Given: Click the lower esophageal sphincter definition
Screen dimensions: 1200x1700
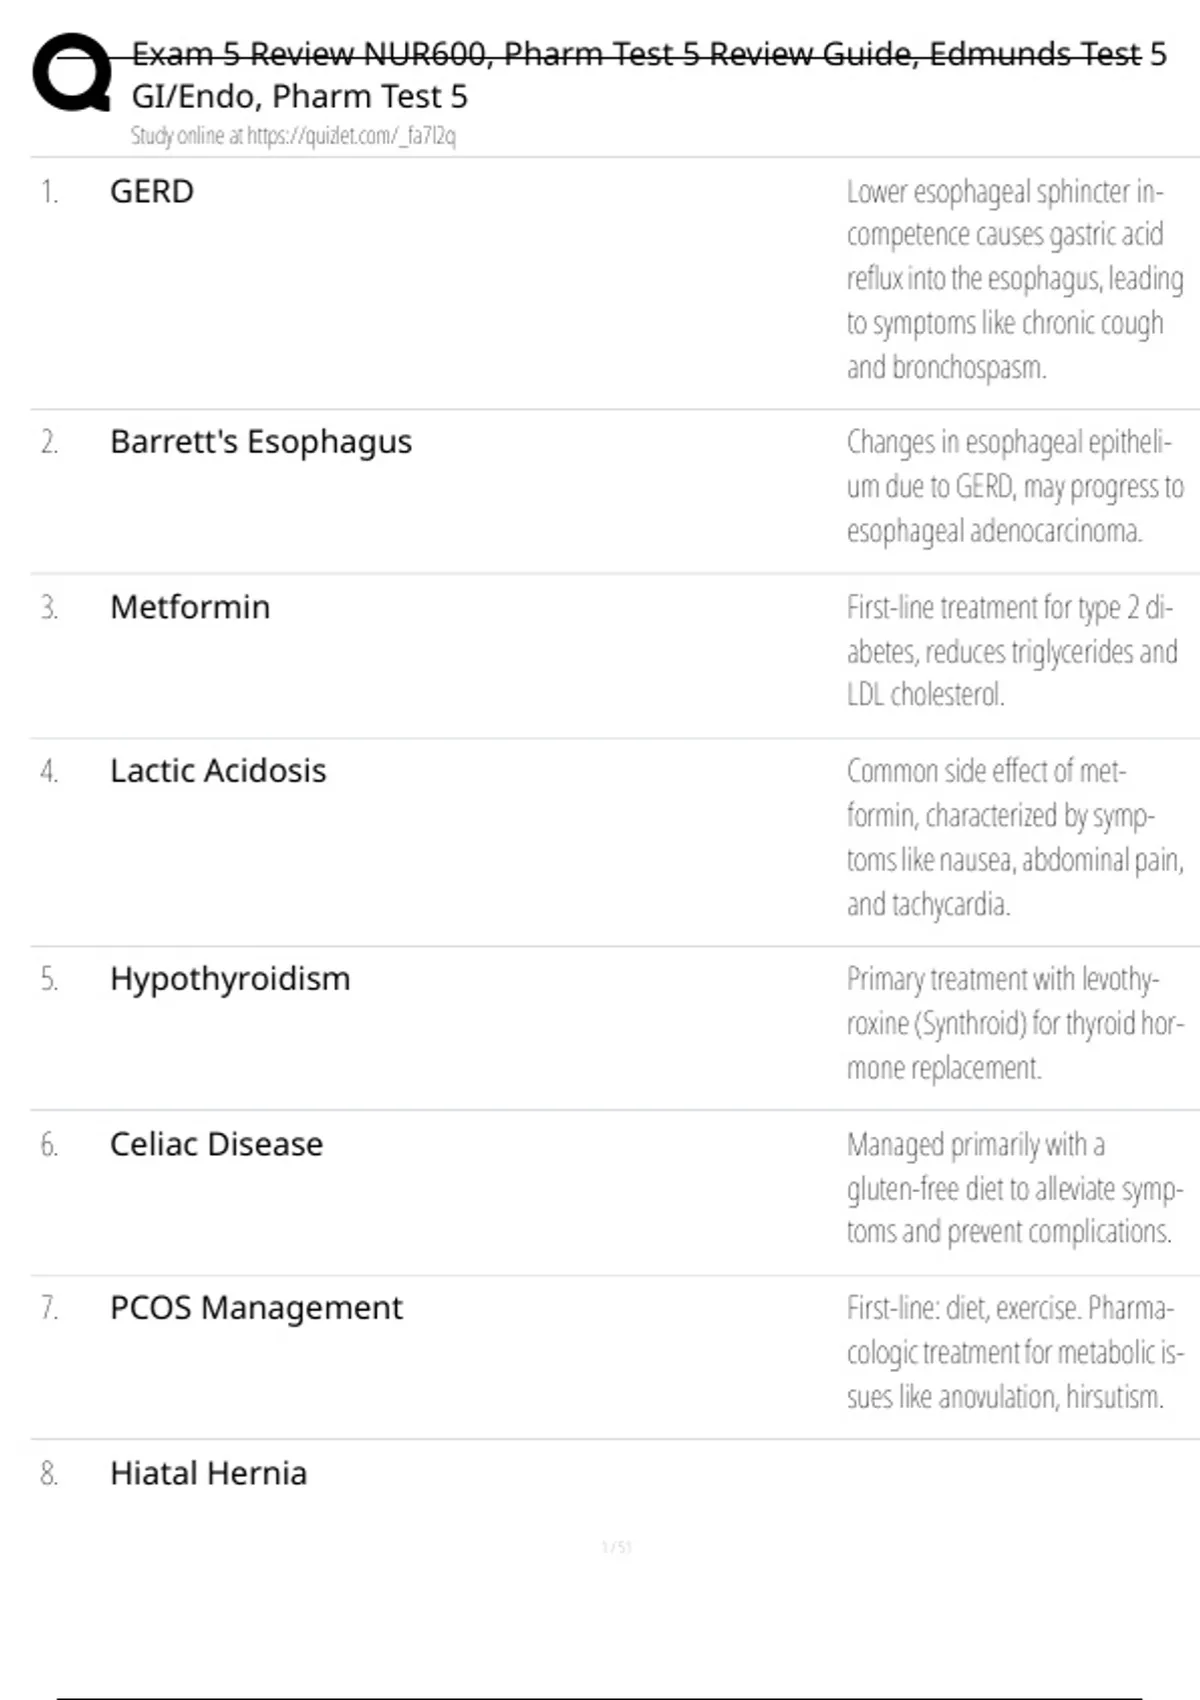Looking at the screenshot, I should pos(1014,279).
